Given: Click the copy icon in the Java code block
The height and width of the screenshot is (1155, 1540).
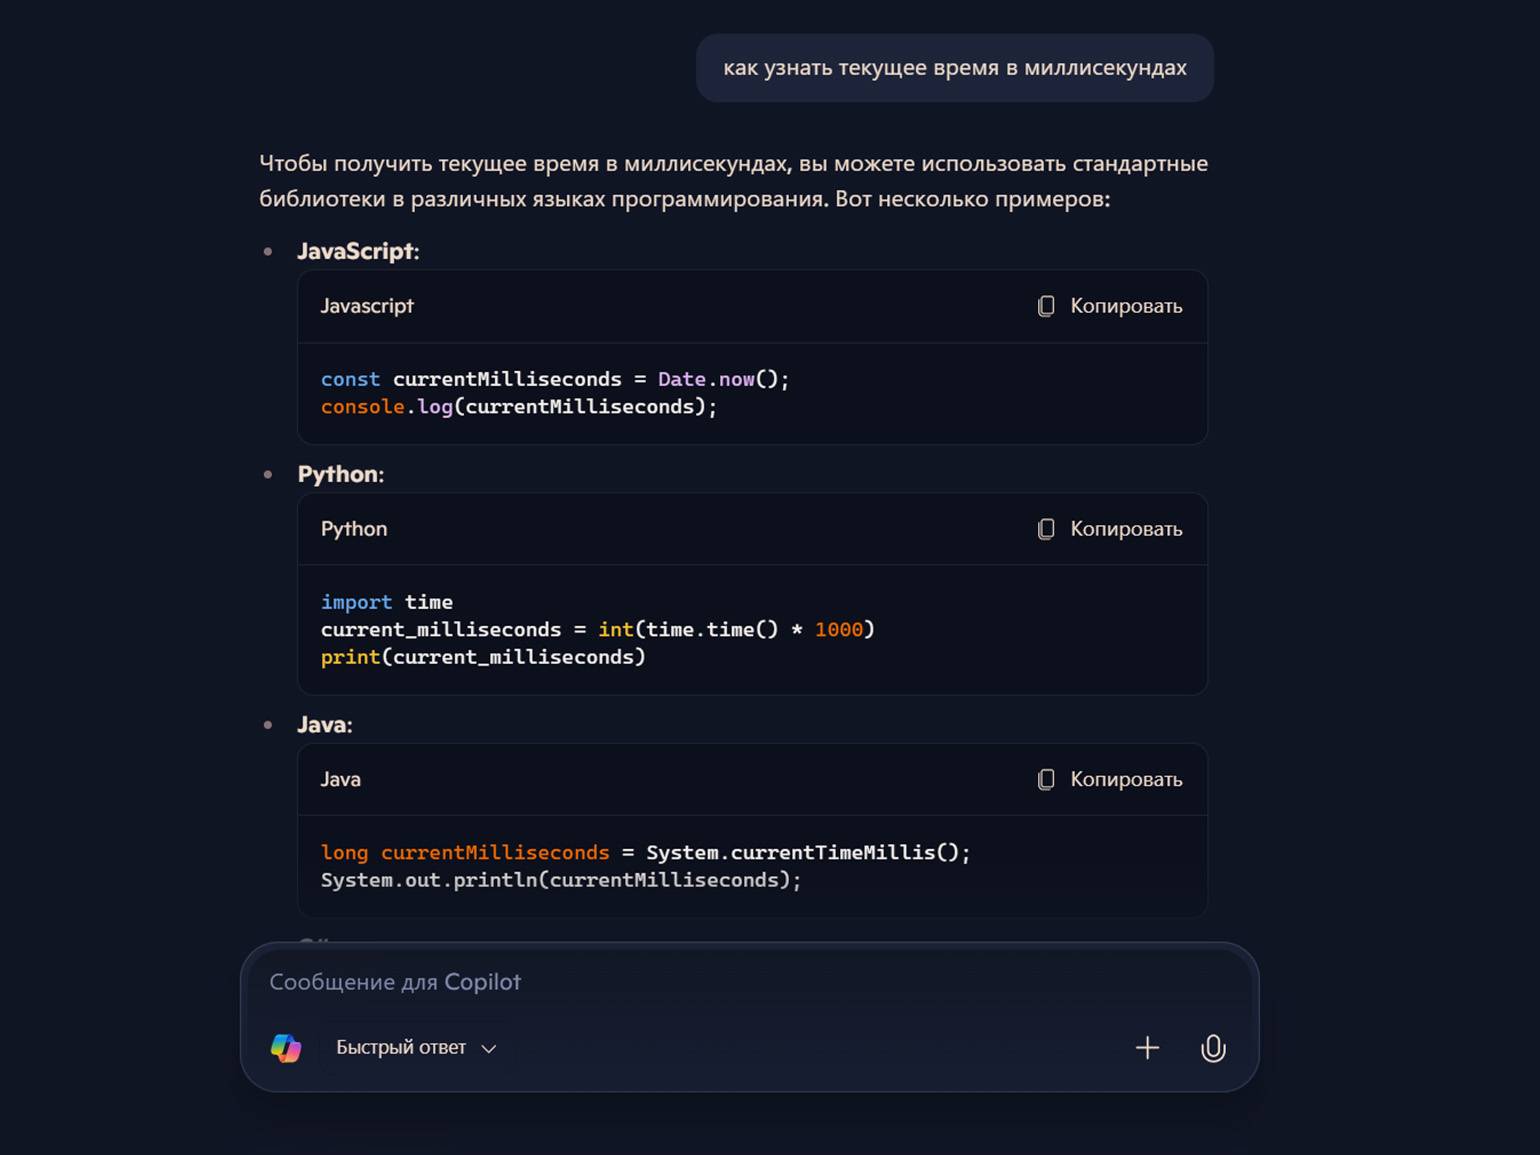Looking at the screenshot, I should [x=1046, y=779].
